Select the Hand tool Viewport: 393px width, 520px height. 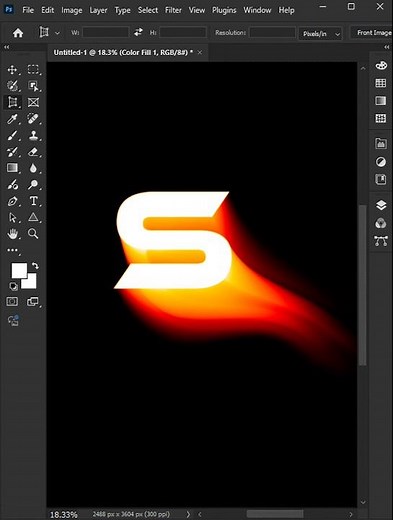12,234
